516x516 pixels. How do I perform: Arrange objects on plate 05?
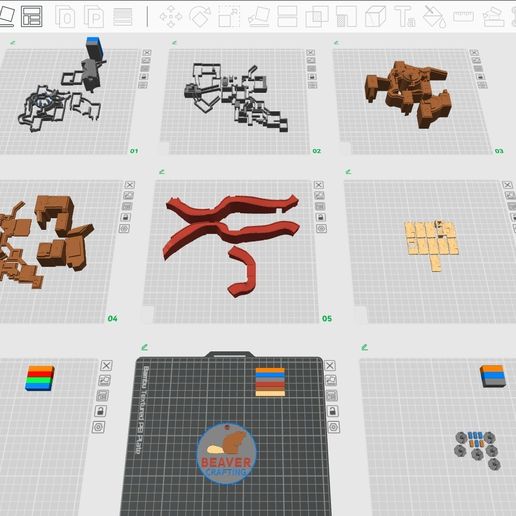pos(320,206)
